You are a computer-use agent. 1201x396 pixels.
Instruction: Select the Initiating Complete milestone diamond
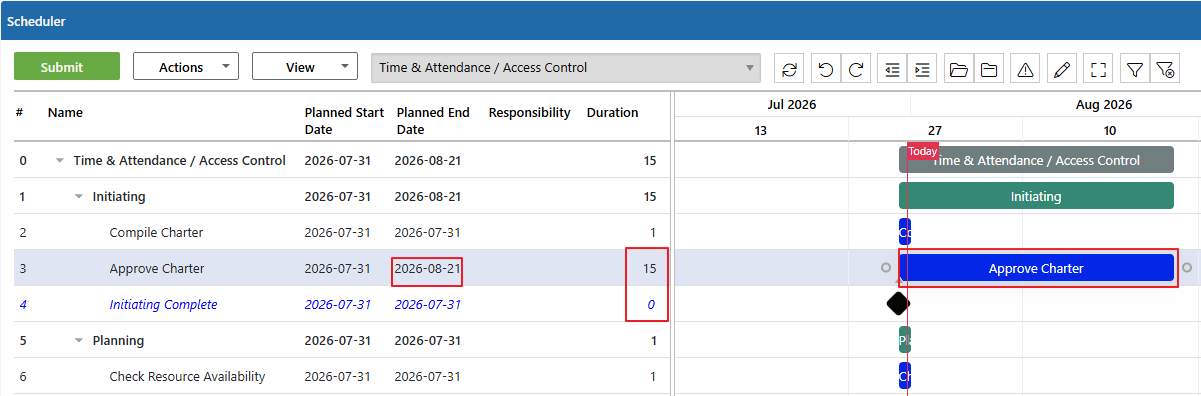898,303
